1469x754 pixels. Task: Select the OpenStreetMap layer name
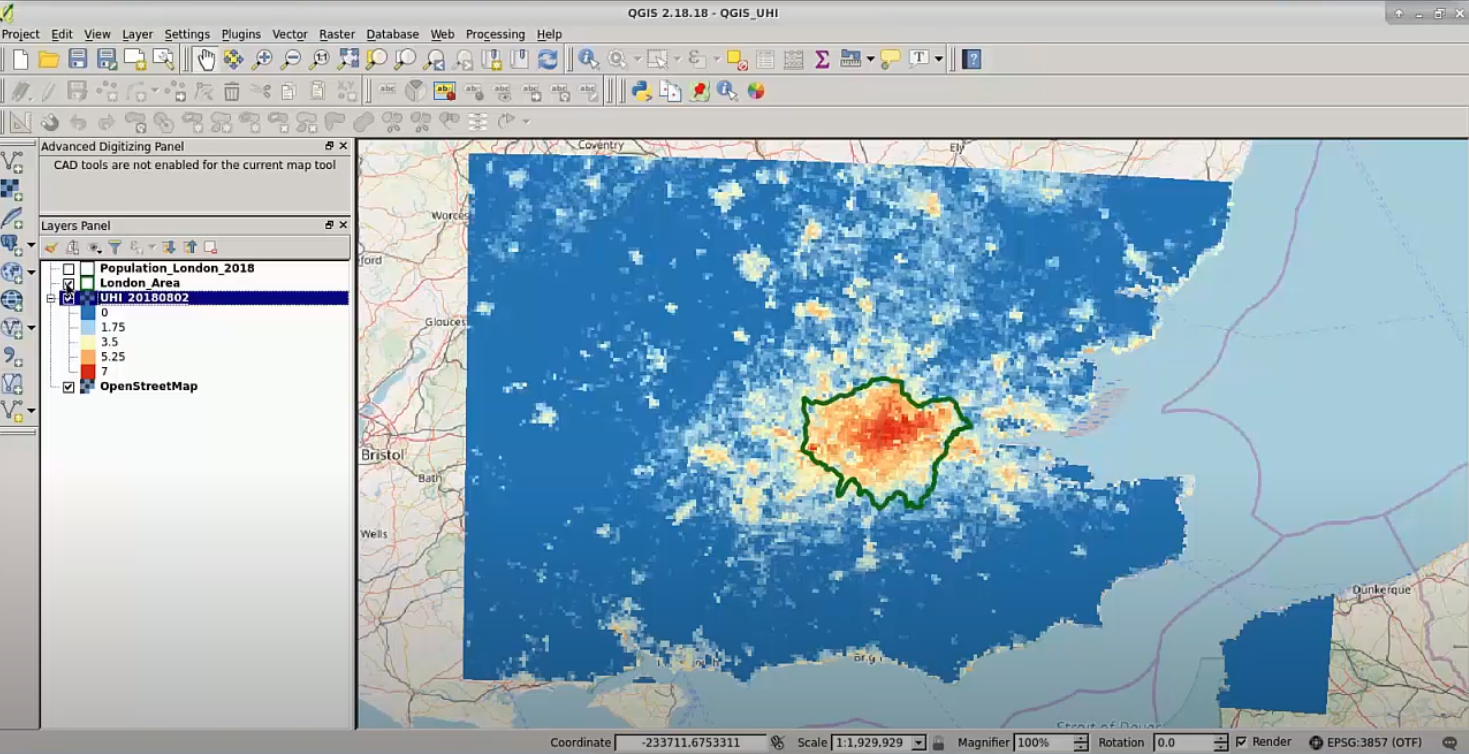[148, 387]
